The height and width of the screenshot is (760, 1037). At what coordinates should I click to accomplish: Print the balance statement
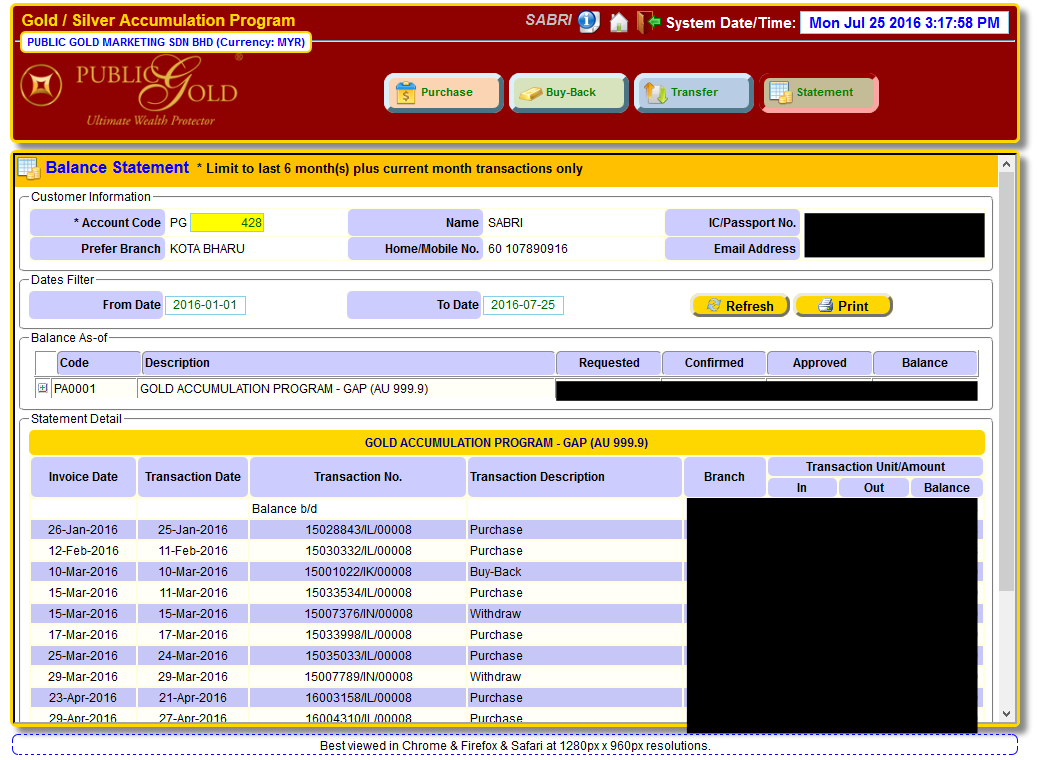click(x=843, y=306)
